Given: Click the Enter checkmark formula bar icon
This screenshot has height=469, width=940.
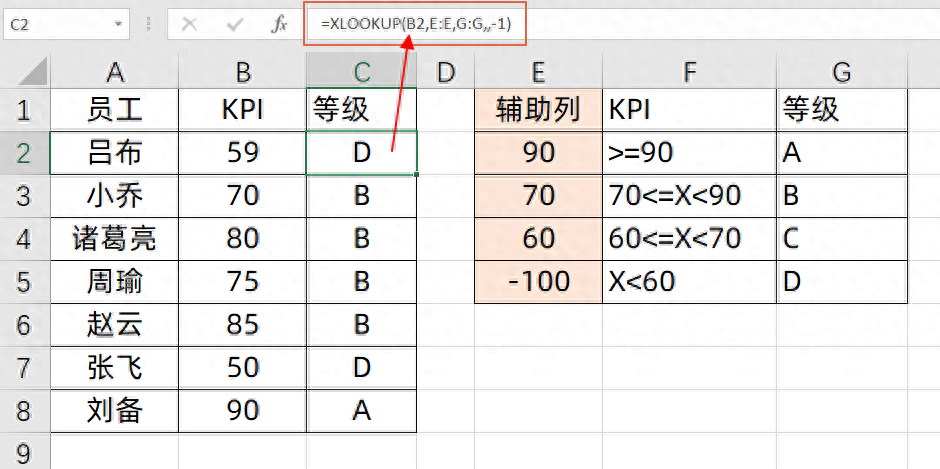Looking at the screenshot, I should point(234,25).
